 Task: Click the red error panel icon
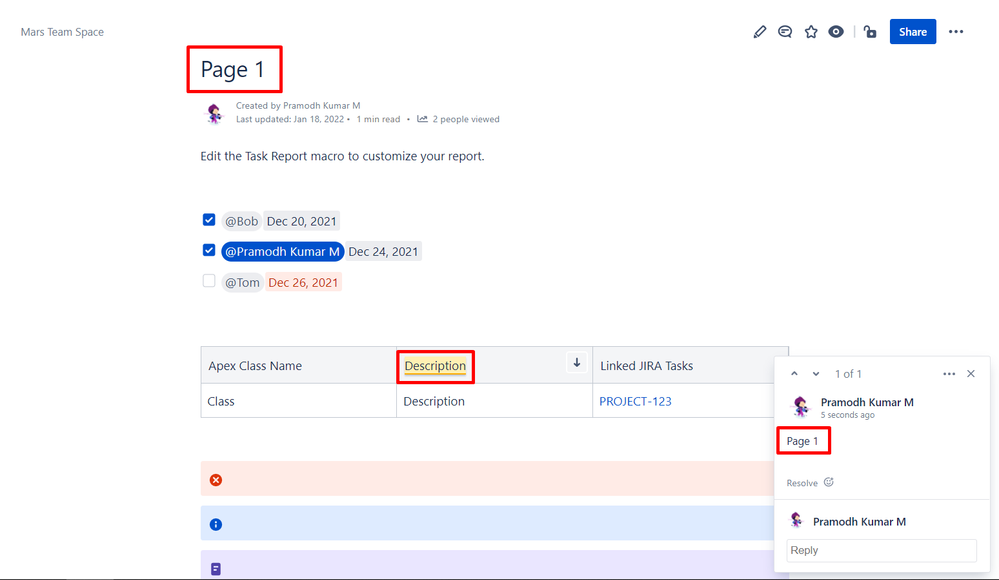[216, 480]
